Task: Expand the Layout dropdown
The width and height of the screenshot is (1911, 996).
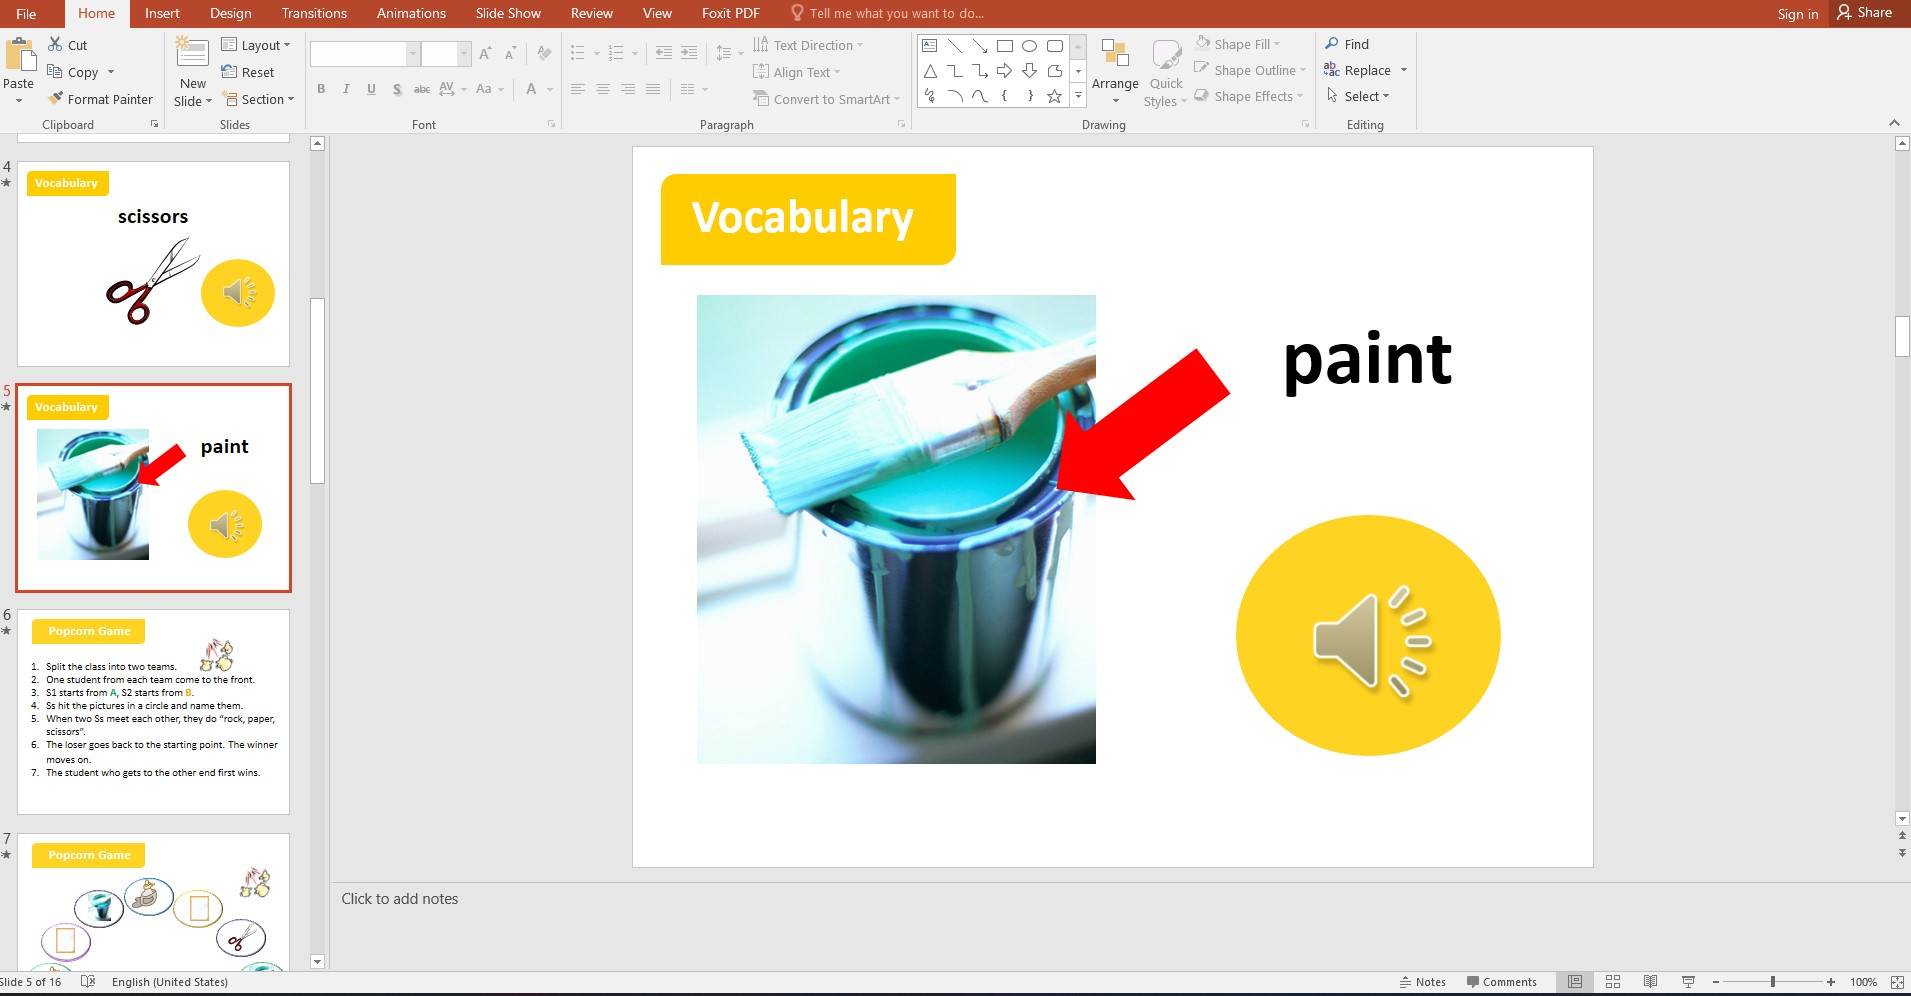Action: 256,45
